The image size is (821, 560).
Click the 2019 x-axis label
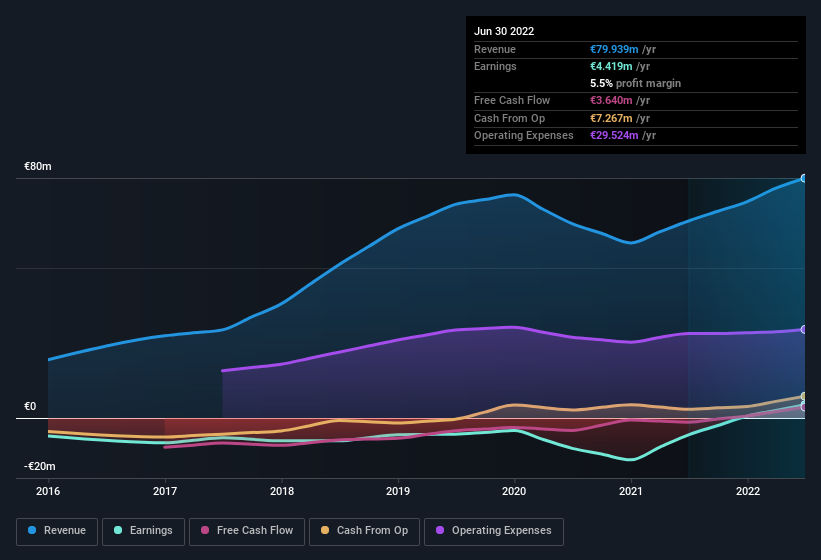click(x=398, y=491)
